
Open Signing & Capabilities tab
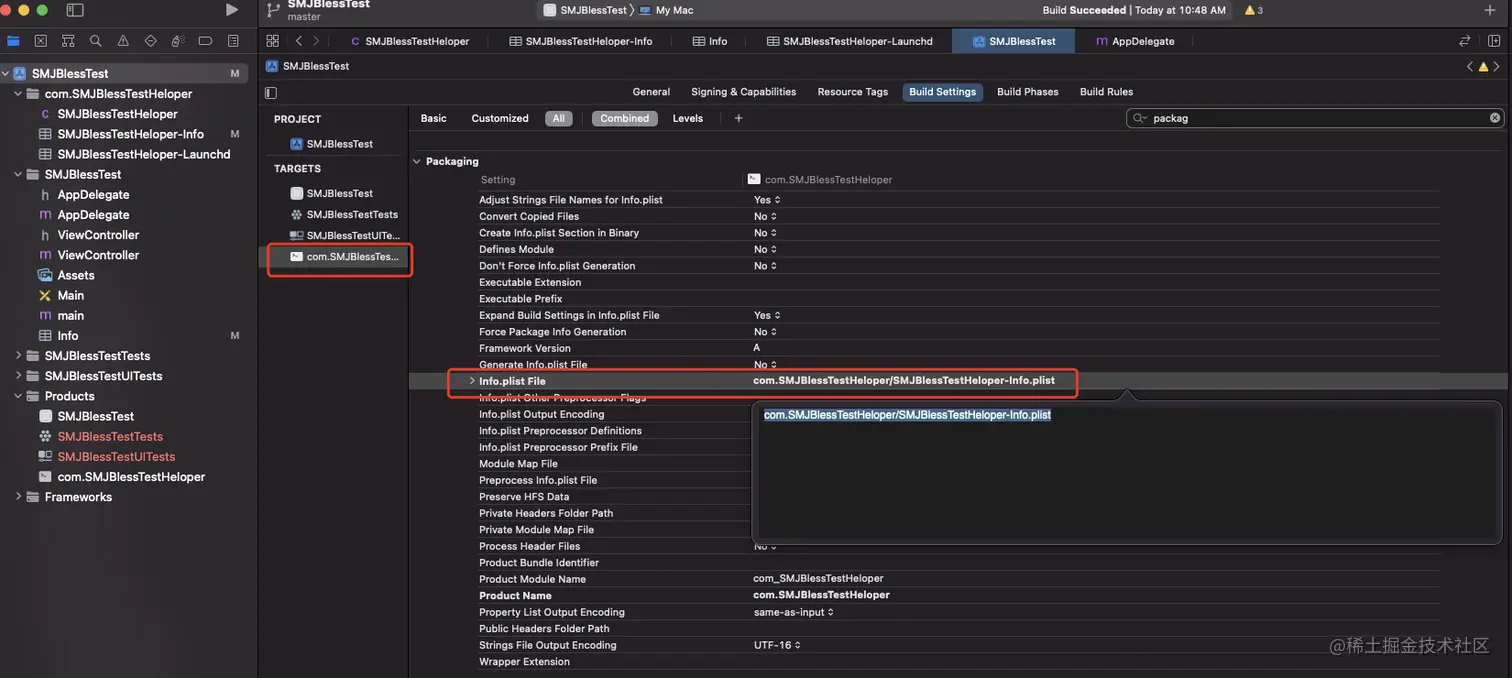click(x=743, y=92)
